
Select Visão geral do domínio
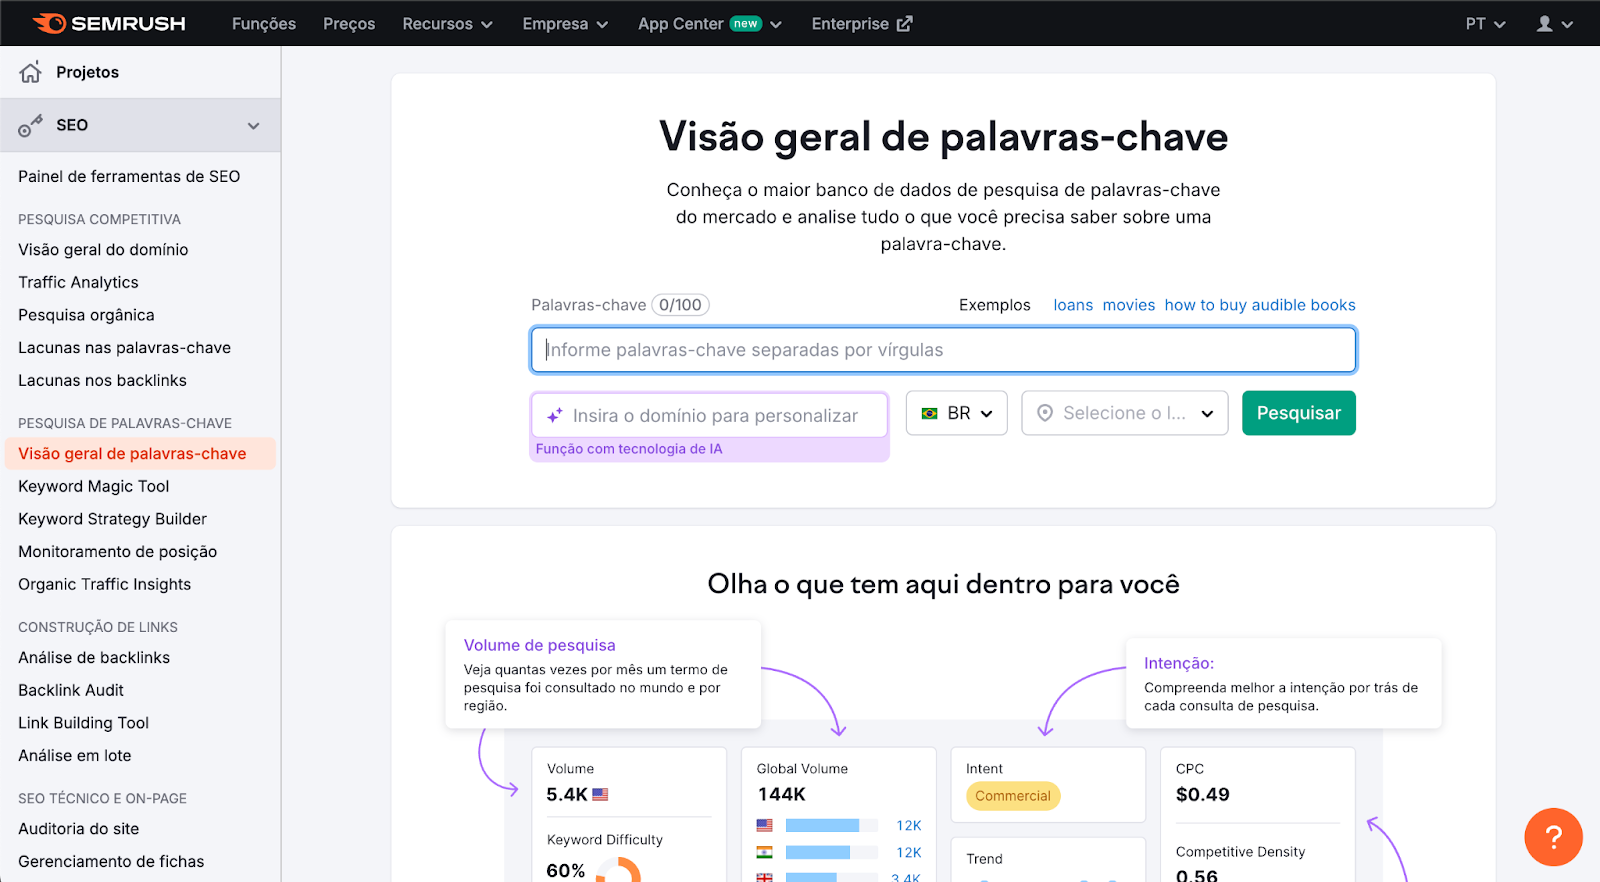[x=103, y=249]
